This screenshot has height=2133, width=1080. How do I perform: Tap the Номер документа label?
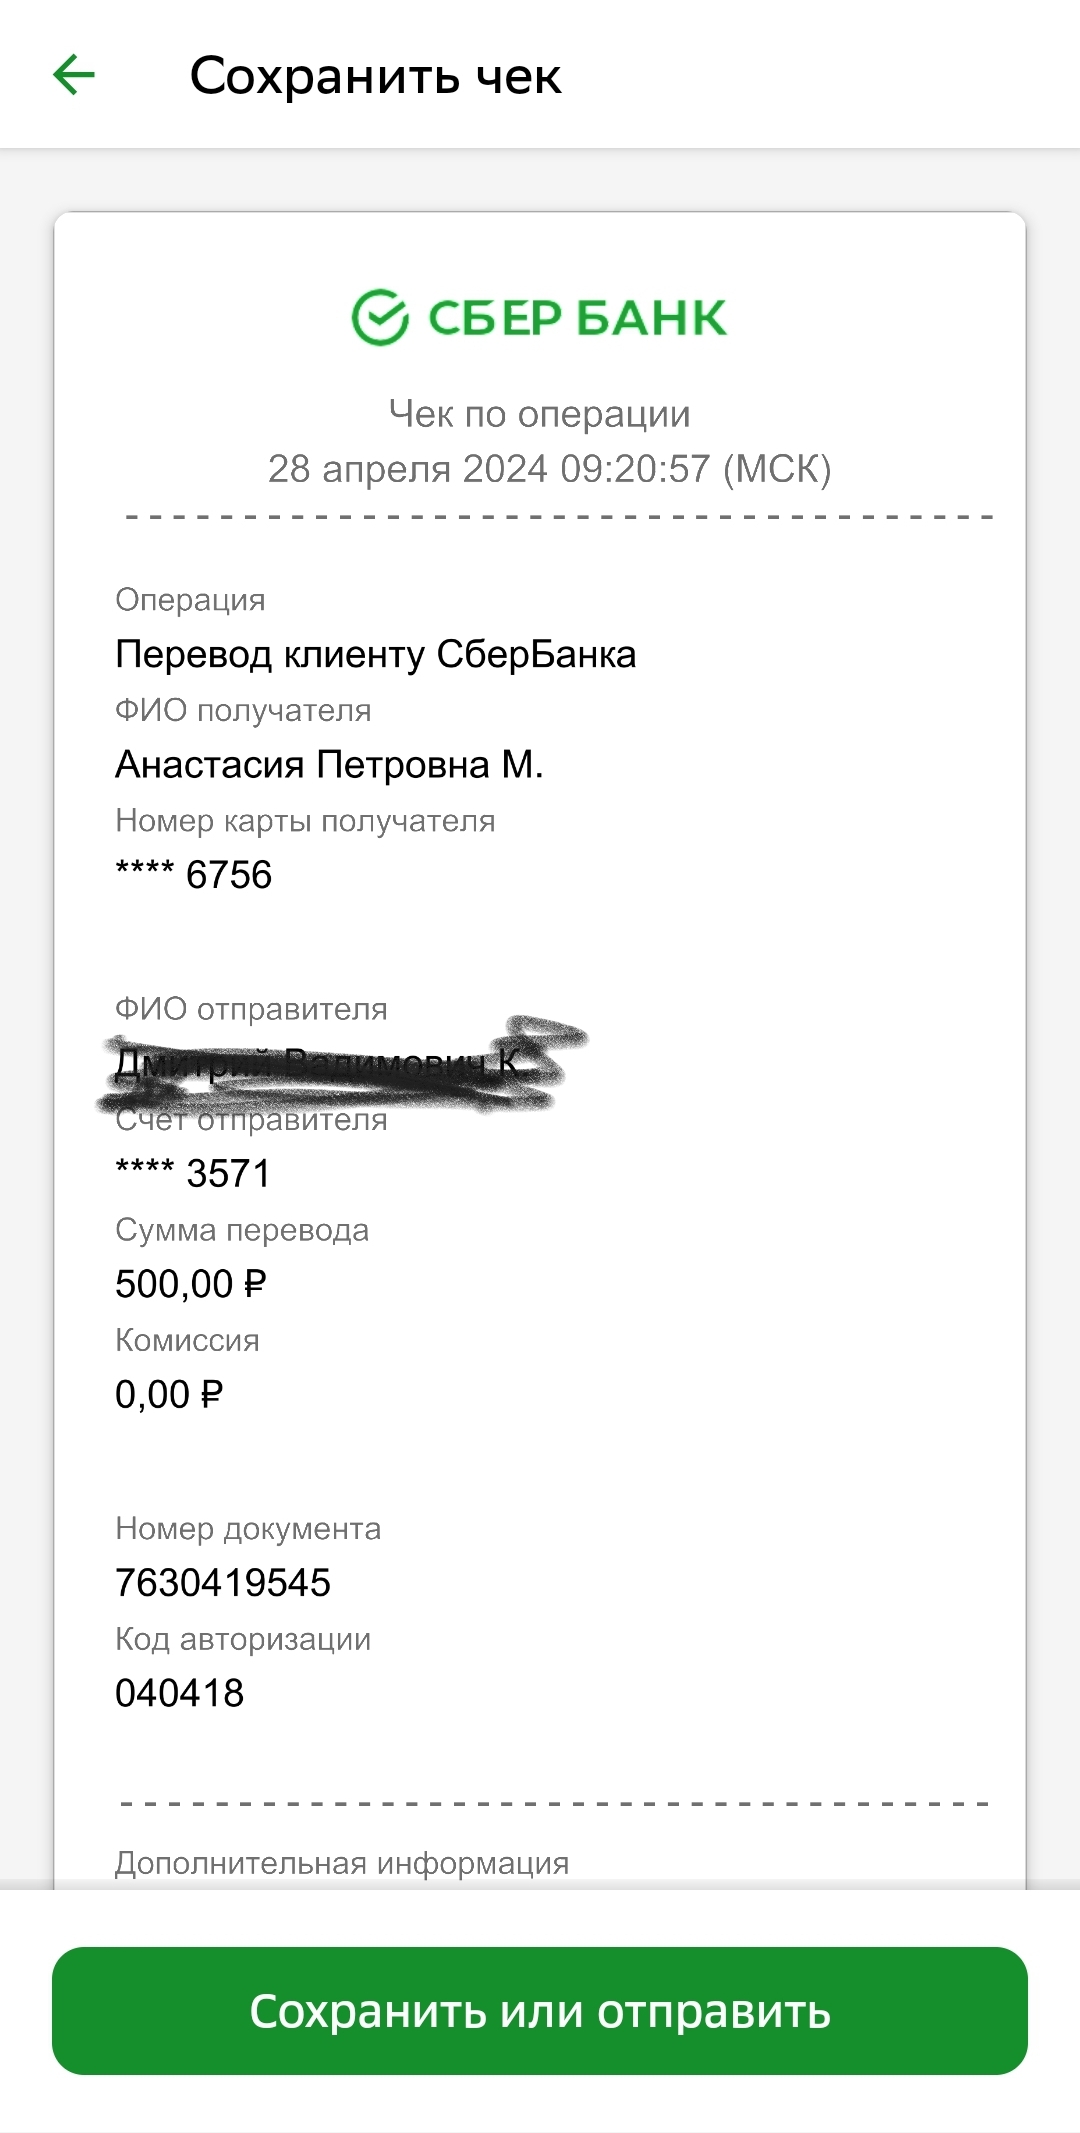pyautogui.click(x=248, y=1529)
